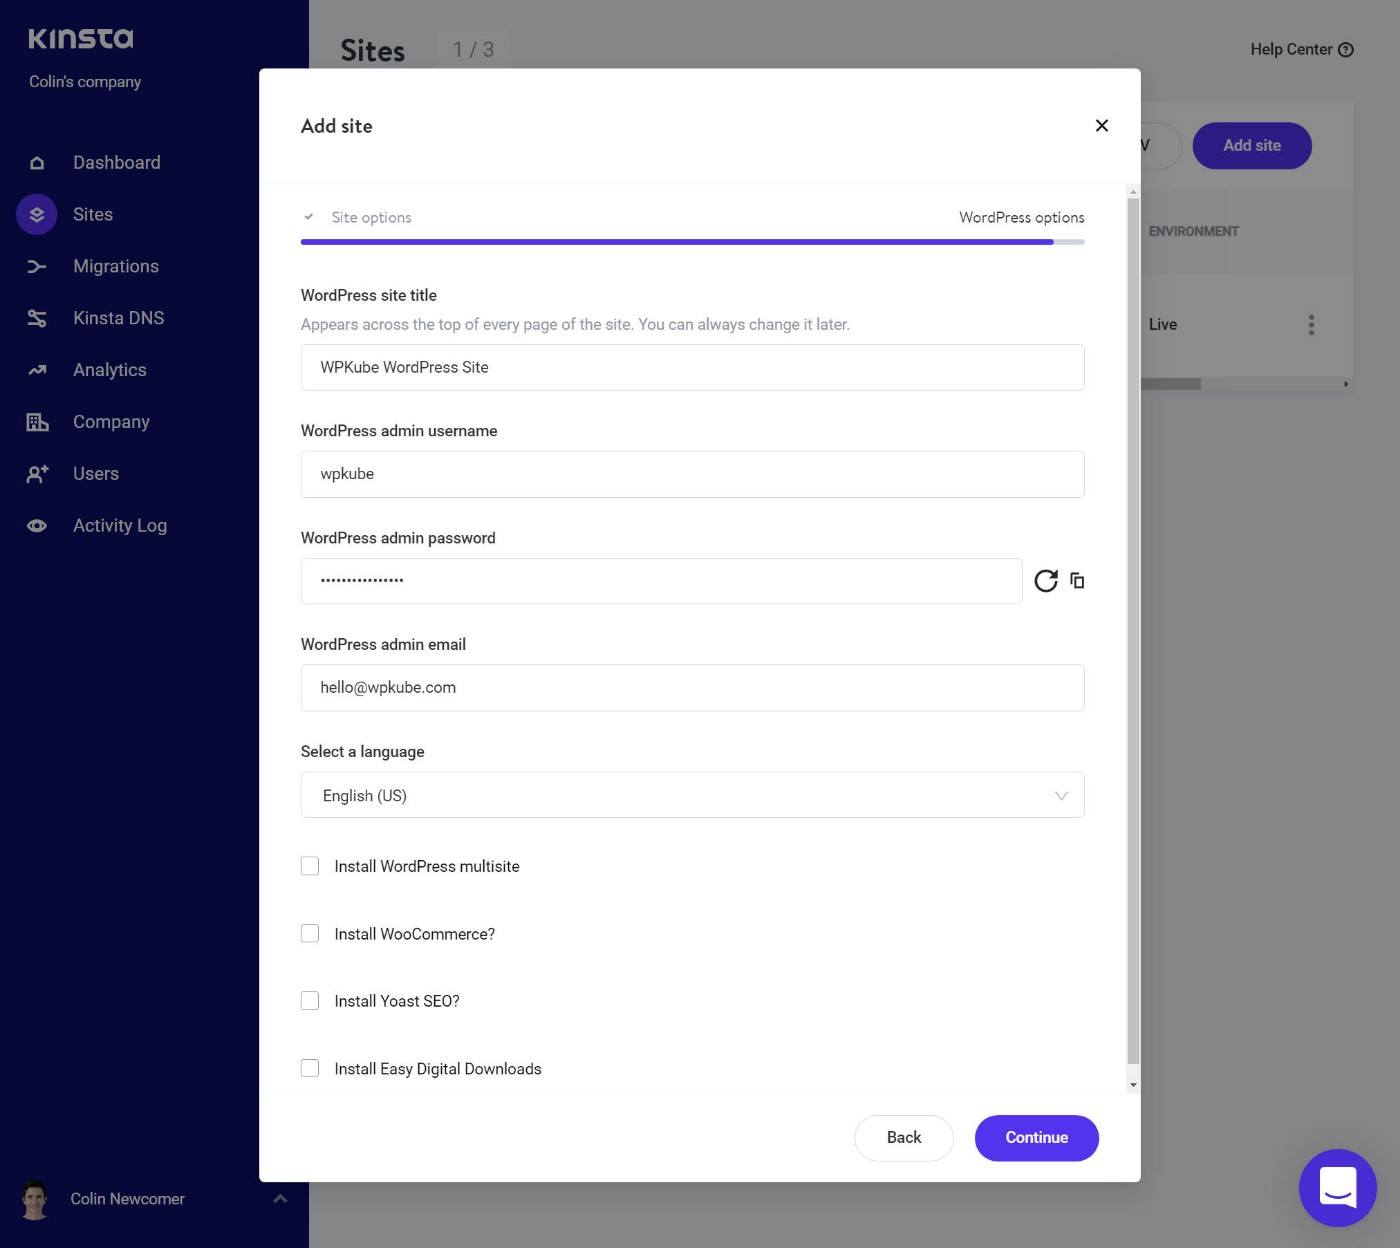The image size is (1400, 1248).
Task: Open Users in the sidebar
Action: (x=96, y=474)
